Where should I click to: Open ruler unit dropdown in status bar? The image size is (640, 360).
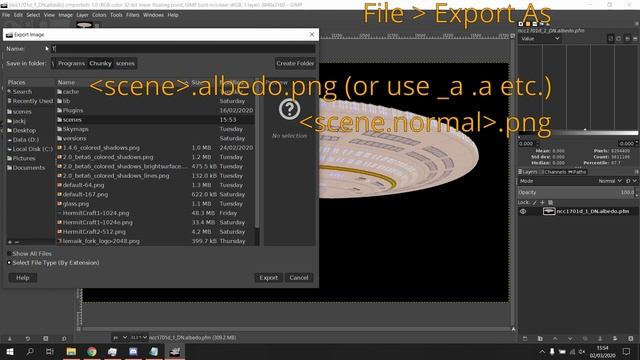120,338
